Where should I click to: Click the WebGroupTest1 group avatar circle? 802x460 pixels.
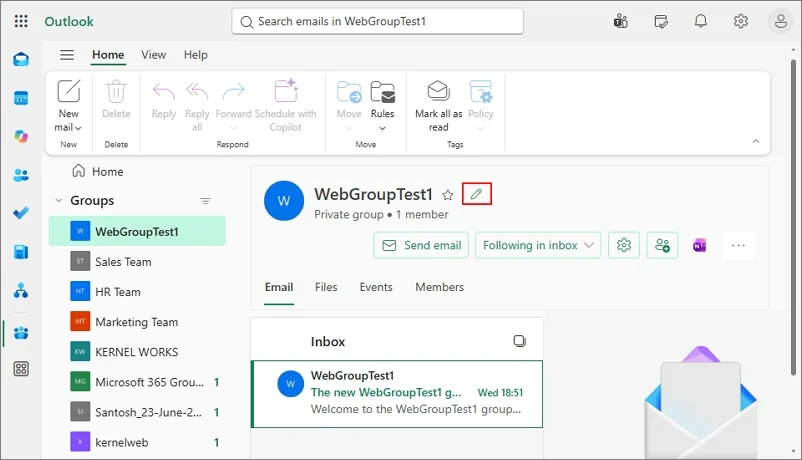tap(284, 201)
